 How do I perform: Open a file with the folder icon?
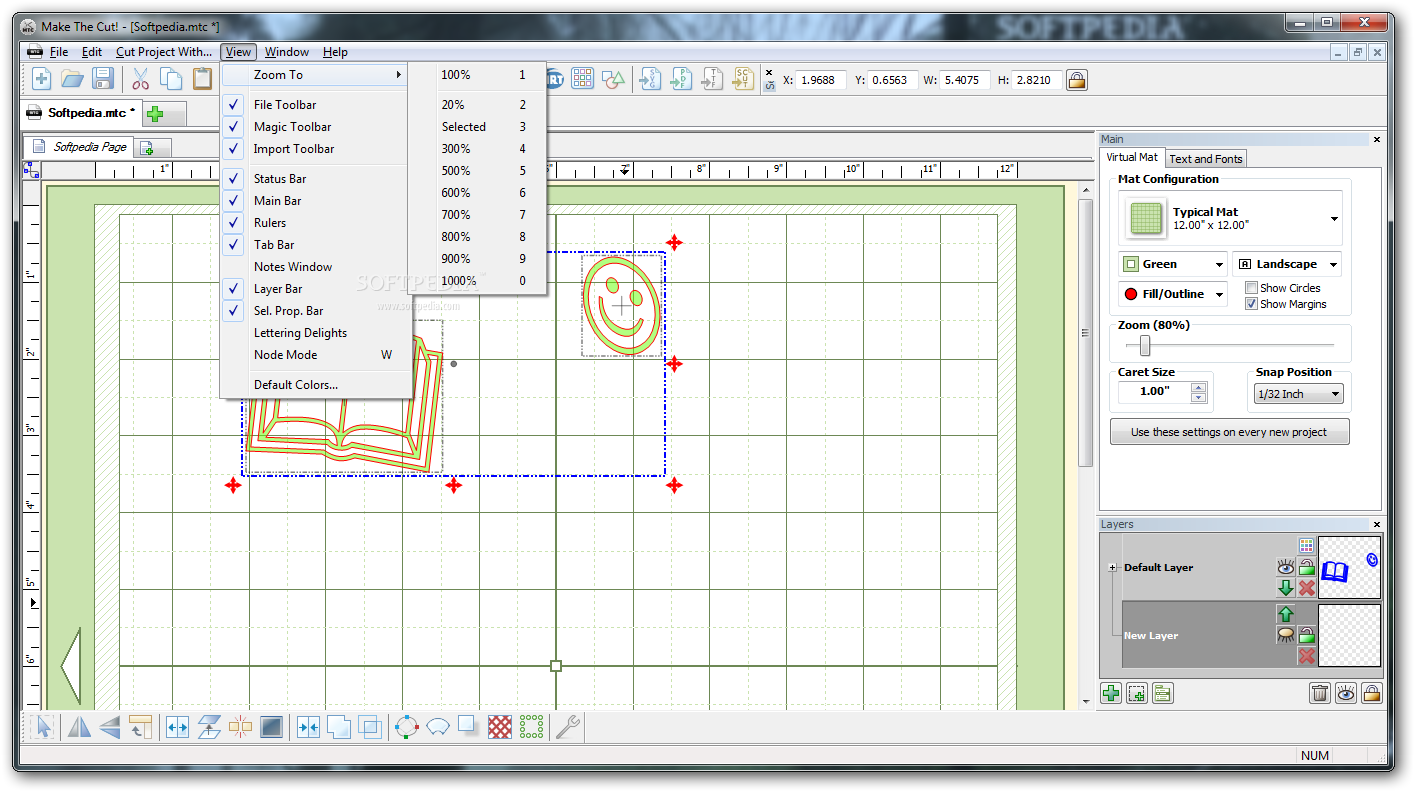click(x=72, y=79)
